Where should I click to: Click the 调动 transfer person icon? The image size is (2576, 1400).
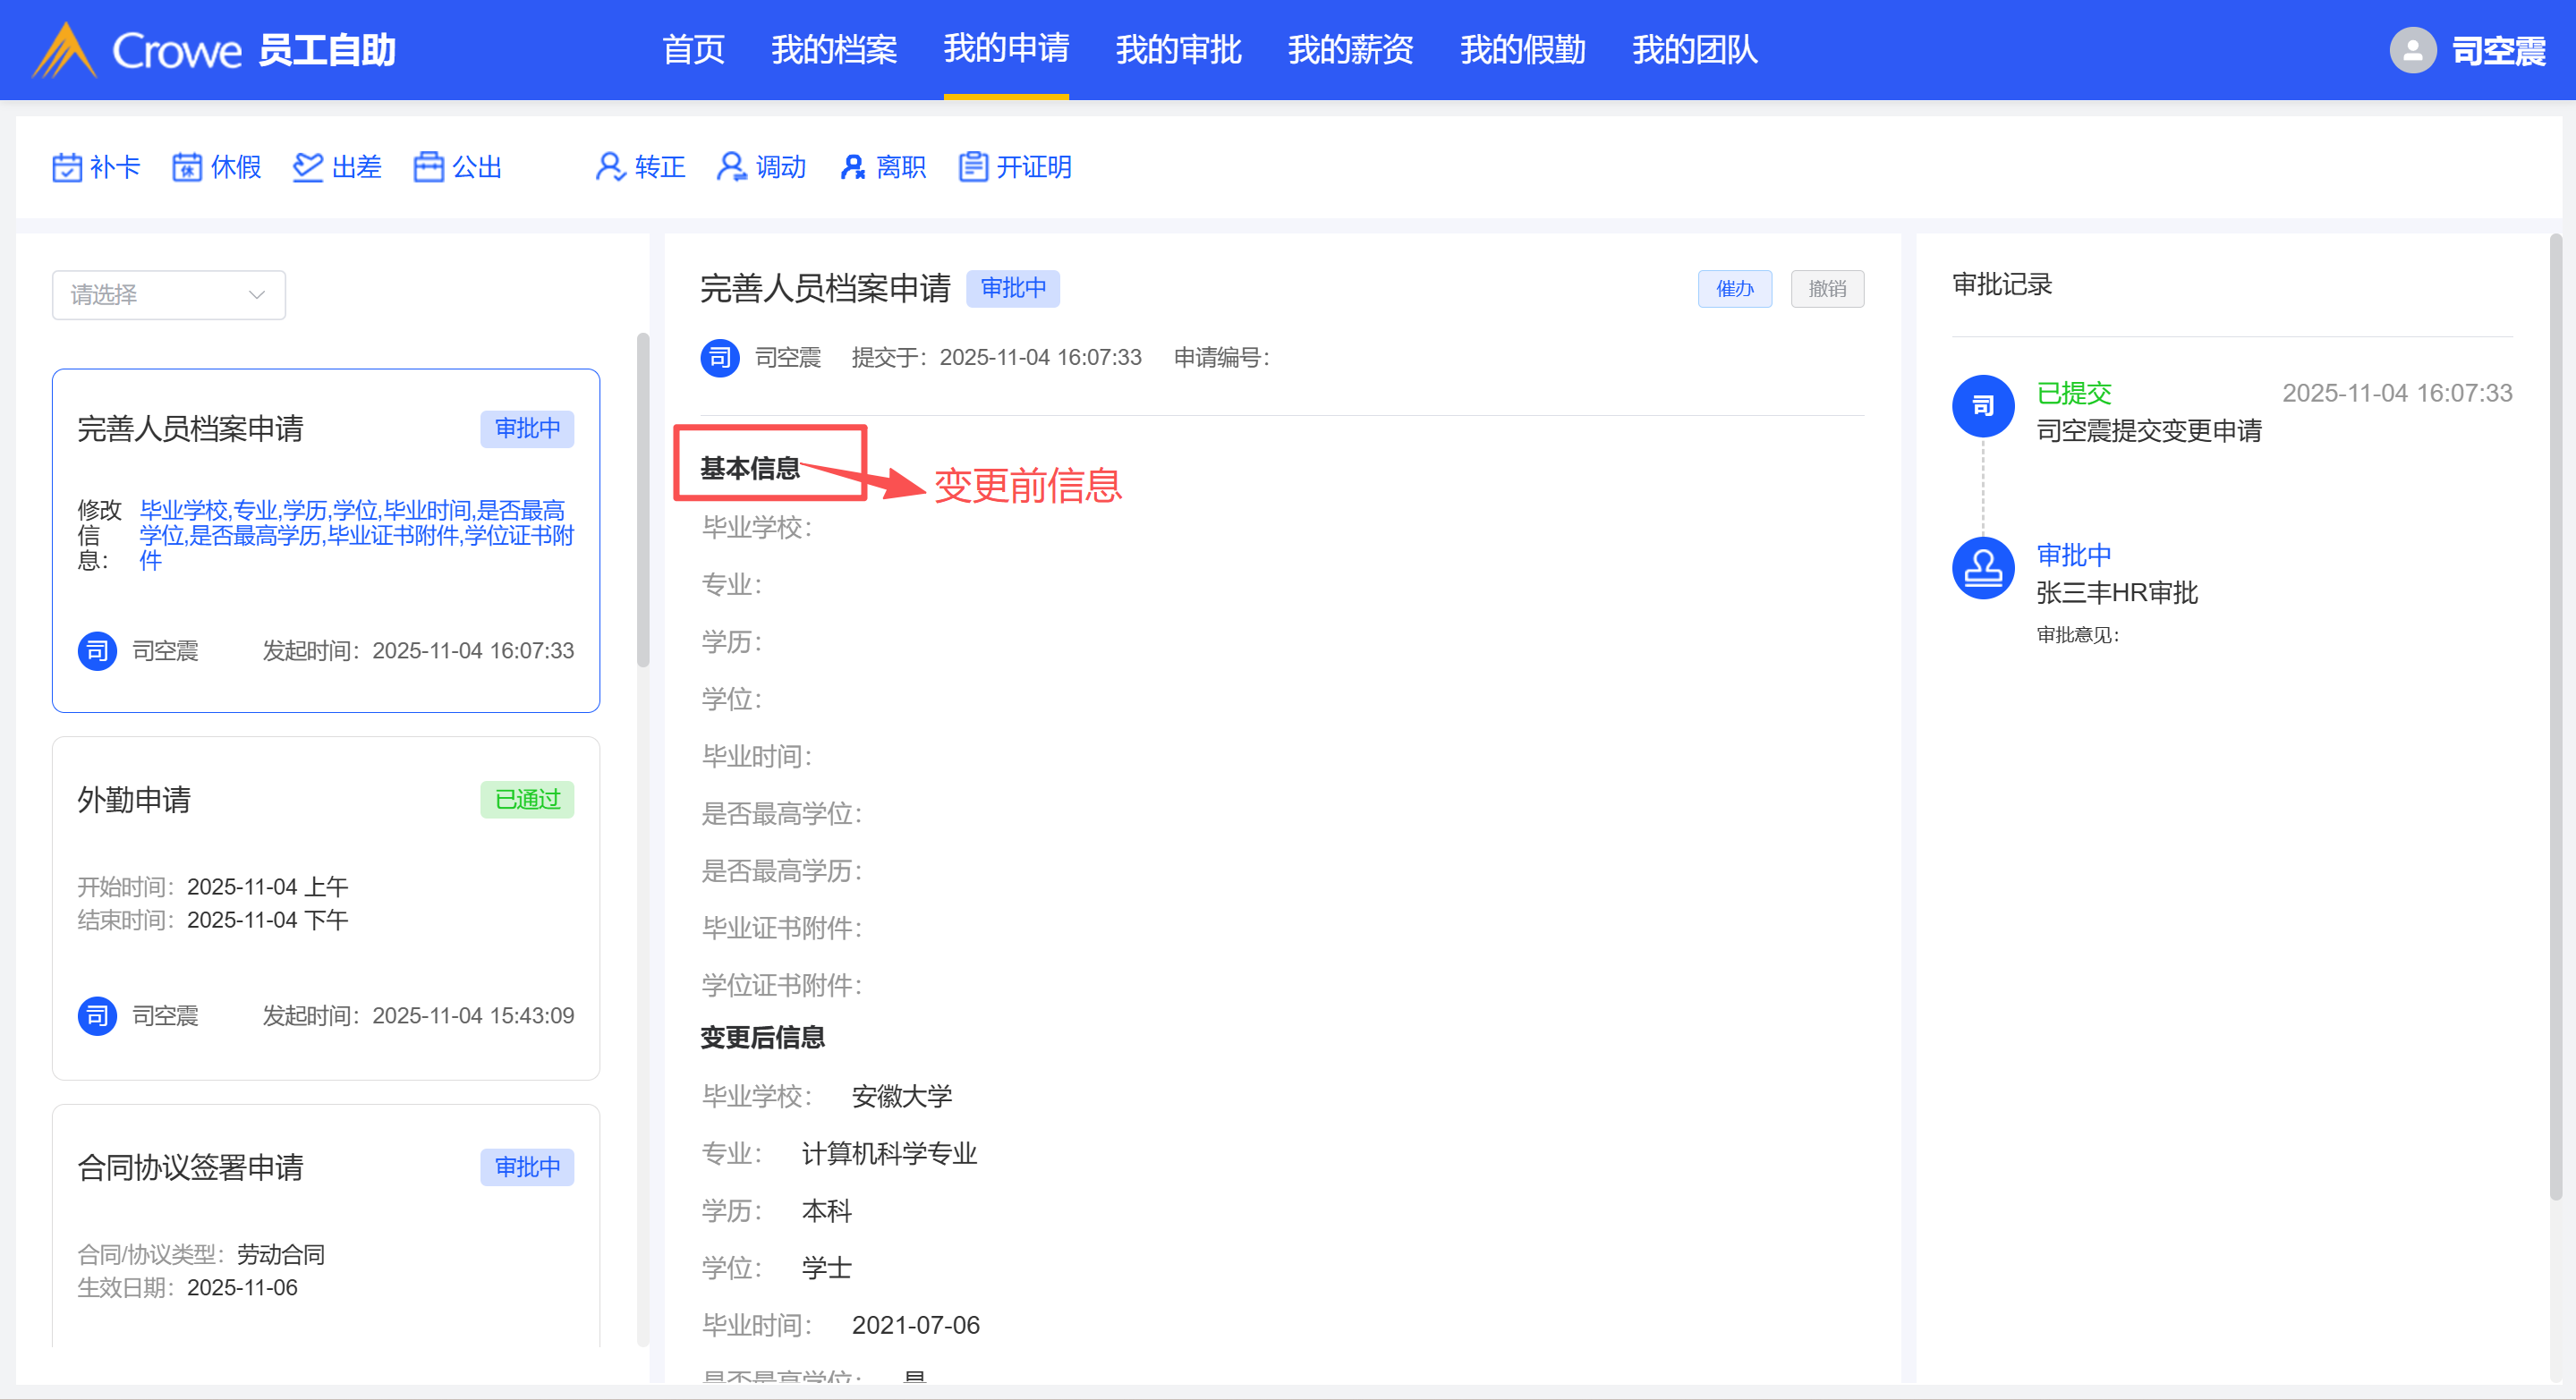tap(731, 167)
